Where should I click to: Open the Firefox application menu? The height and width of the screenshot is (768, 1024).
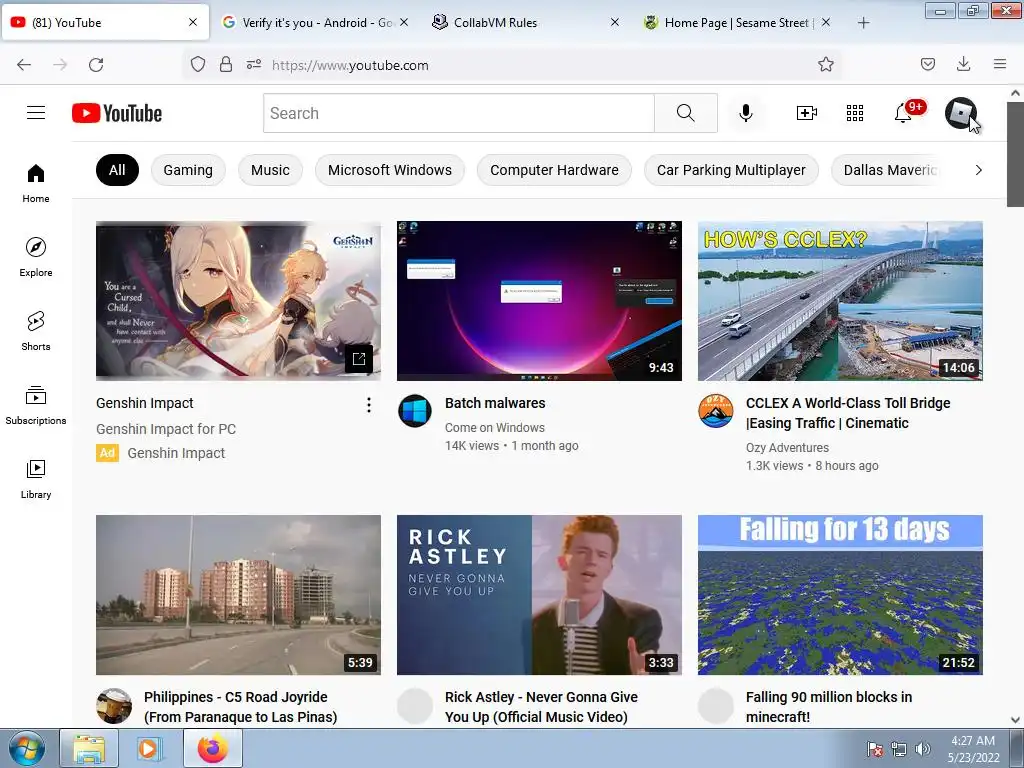(x=1000, y=64)
